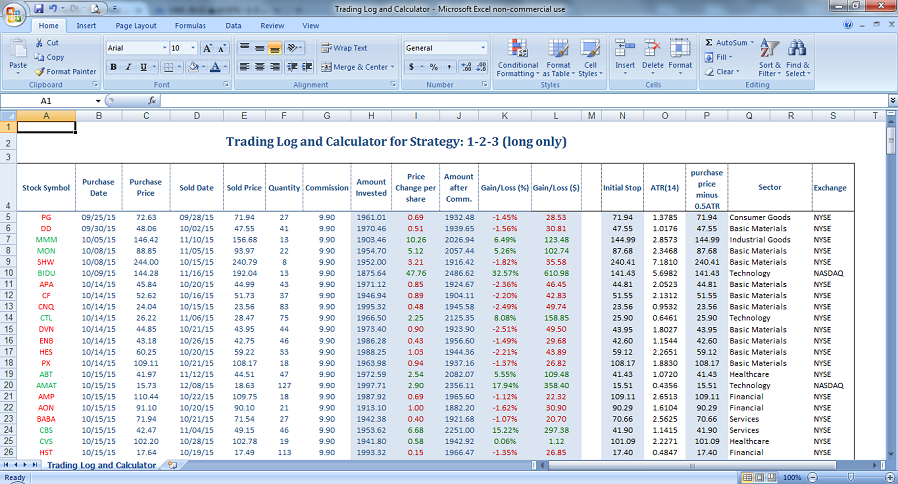898x484 pixels.
Task: Click the Format Painter icon
Action: pyautogui.click(x=39, y=71)
